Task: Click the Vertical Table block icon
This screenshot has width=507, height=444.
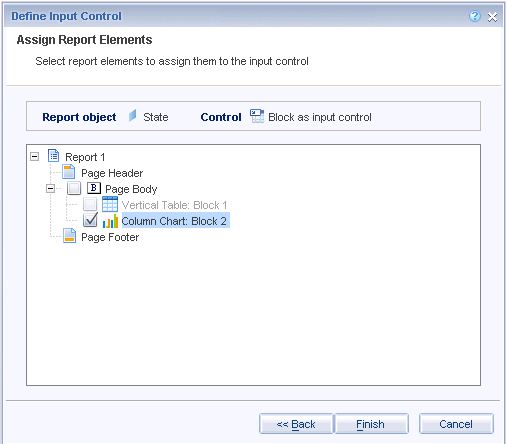Action: [110, 204]
